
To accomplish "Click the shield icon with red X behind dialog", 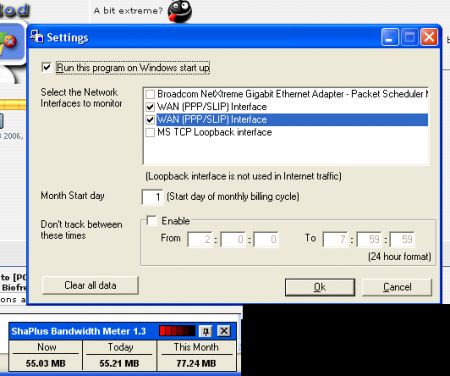I will [8, 44].
